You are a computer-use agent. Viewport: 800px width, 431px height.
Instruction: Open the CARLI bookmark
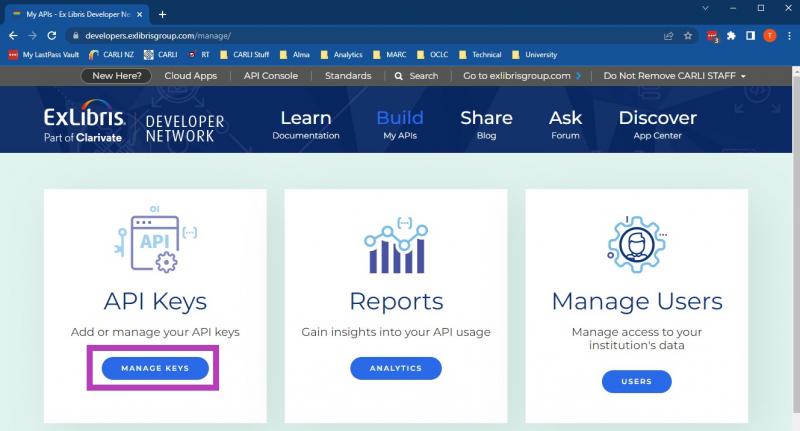pyautogui.click(x=161, y=55)
